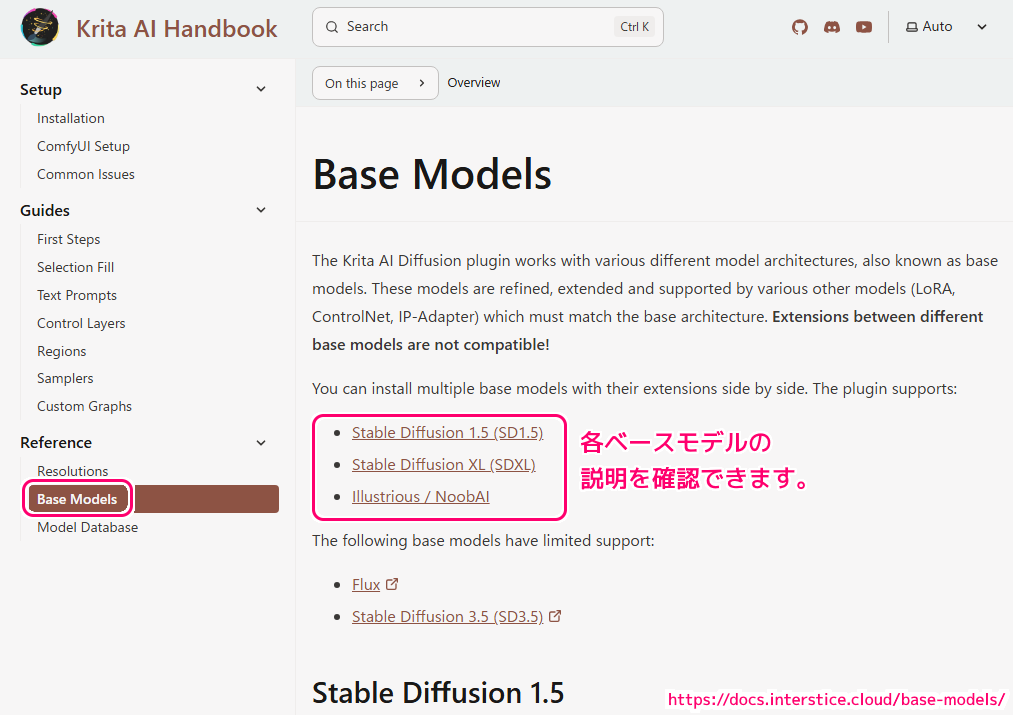Click the Setup section title

[41, 89]
